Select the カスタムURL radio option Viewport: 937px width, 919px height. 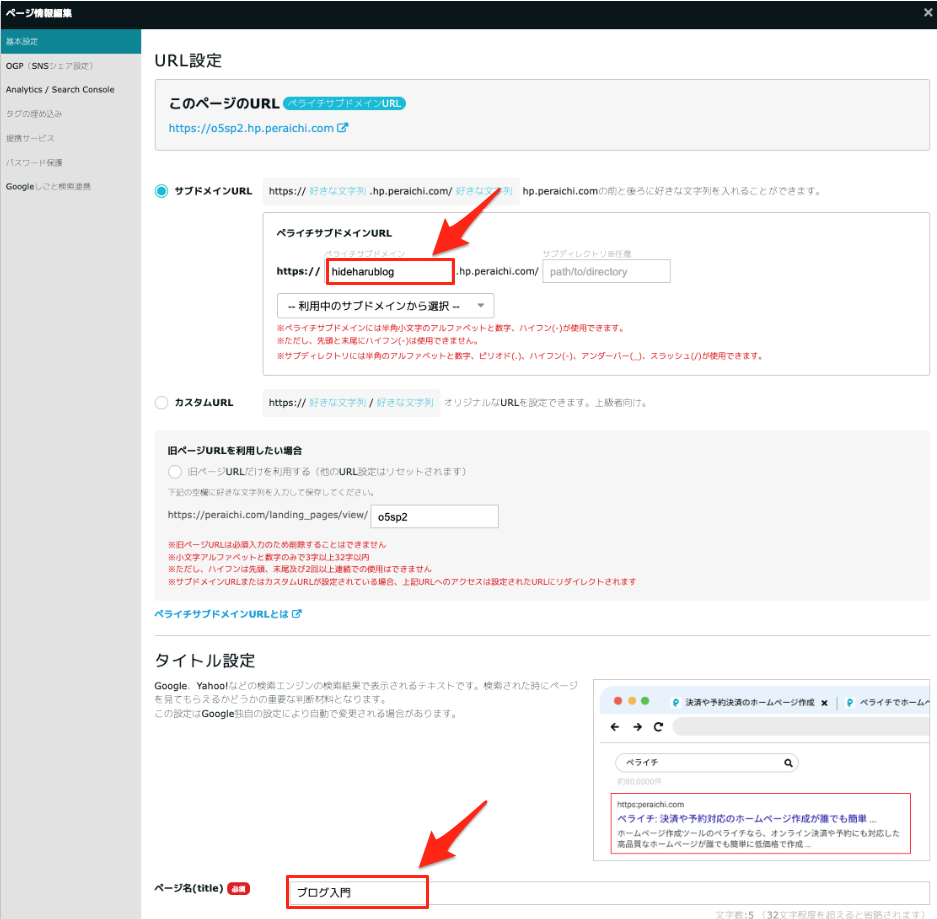point(162,402)
